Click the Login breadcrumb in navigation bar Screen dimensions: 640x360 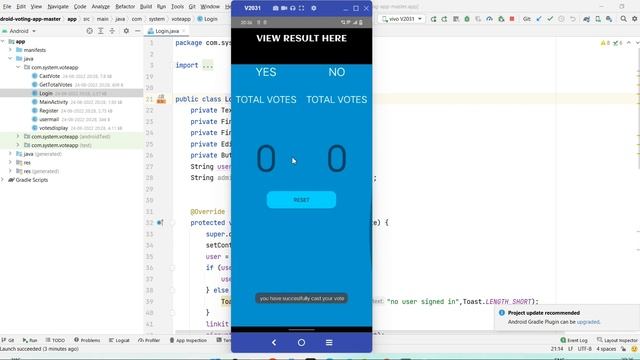[208, 19]
